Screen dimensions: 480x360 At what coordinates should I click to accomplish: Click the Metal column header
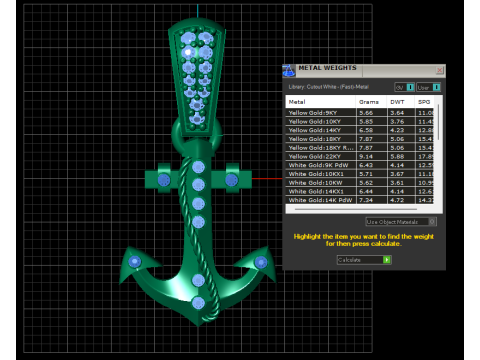(x=321, y=102)
